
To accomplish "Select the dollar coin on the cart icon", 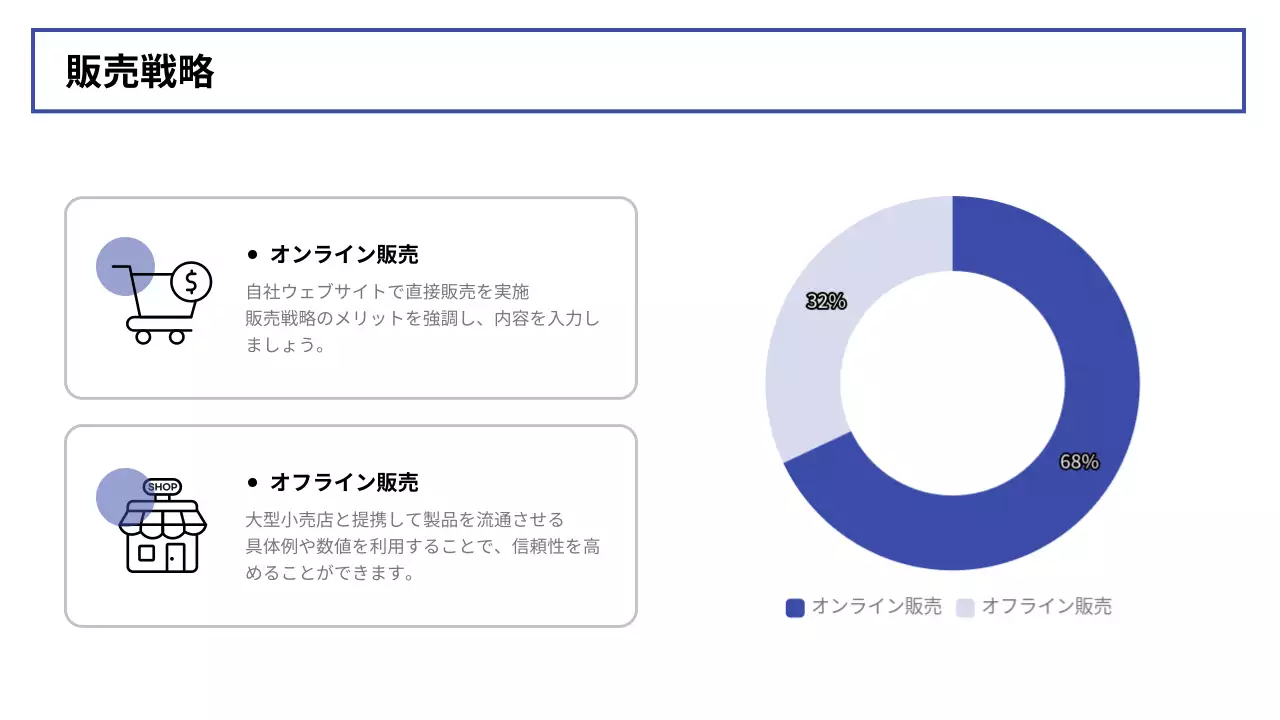I will (191, 282).
